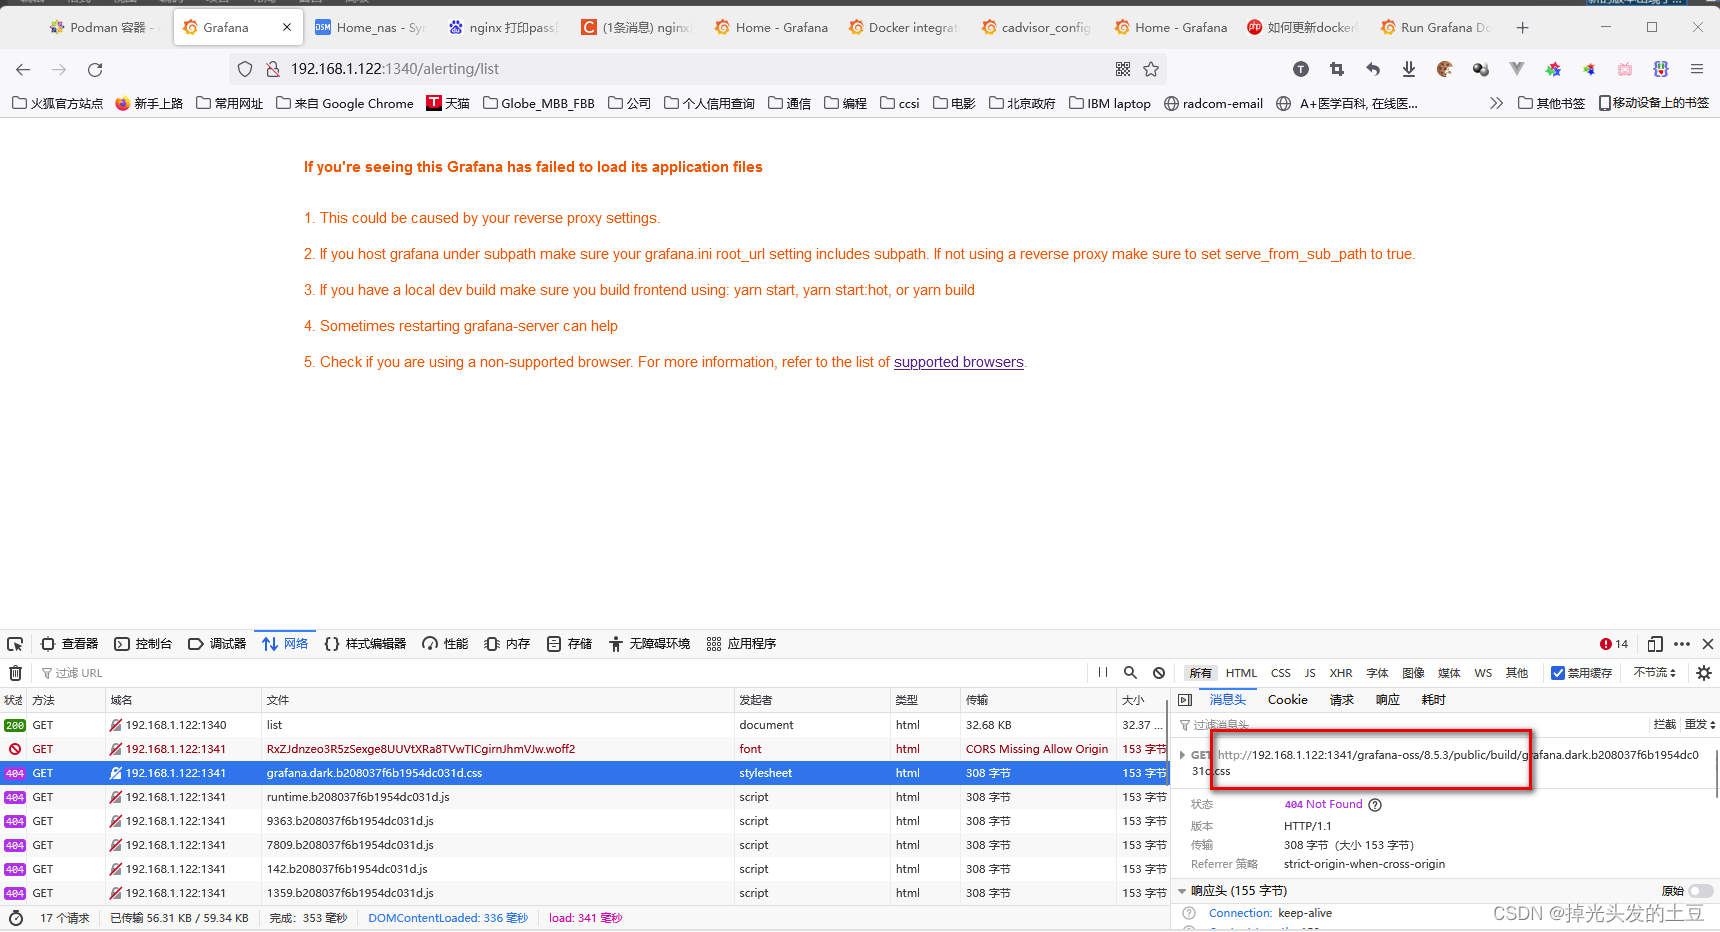
Task: Click the crop screenshot extension icon
Action: coord(1337,69)
